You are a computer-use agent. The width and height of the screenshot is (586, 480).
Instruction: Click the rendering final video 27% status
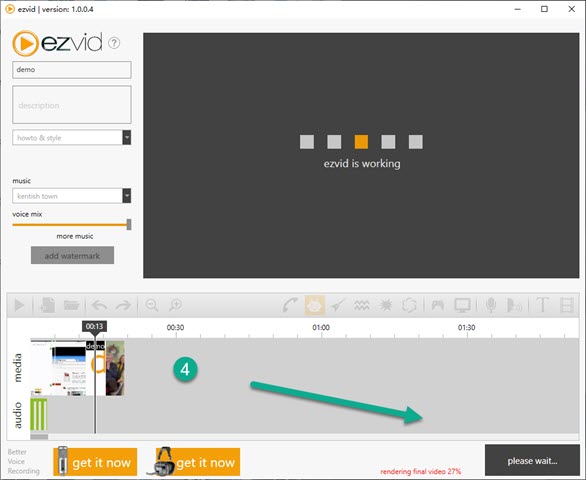pyautogui.click(x=420, y=471)
